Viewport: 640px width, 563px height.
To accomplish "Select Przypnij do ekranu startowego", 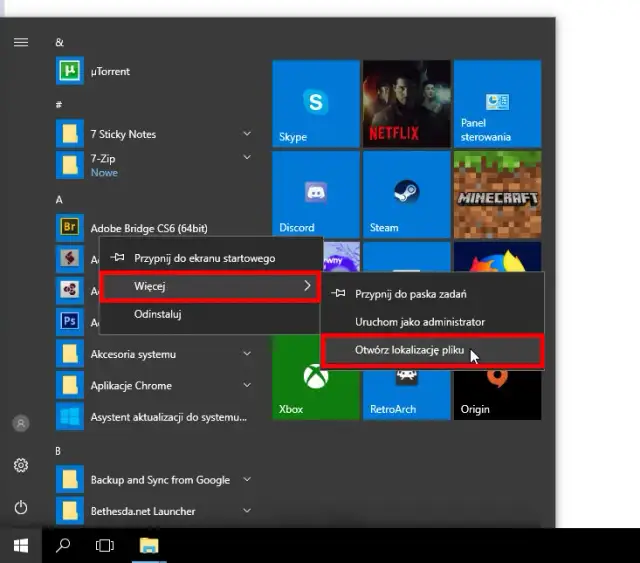I will click(x=210, y=258).
